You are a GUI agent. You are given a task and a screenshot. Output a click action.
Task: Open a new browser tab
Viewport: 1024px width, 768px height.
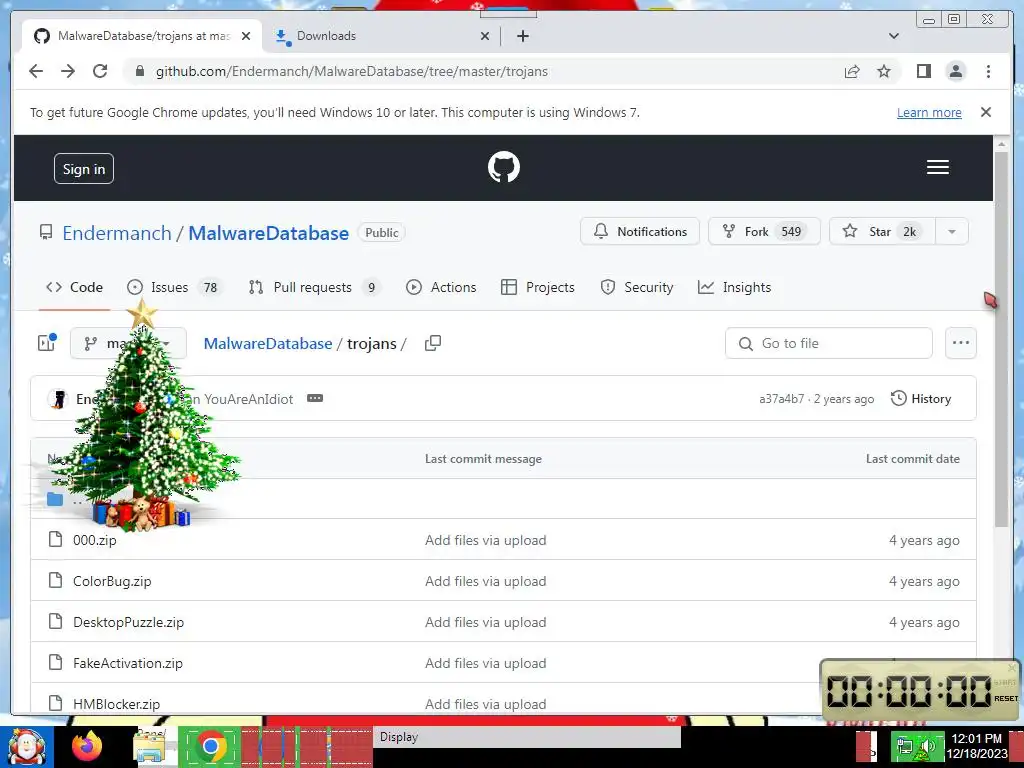[522, 36]
